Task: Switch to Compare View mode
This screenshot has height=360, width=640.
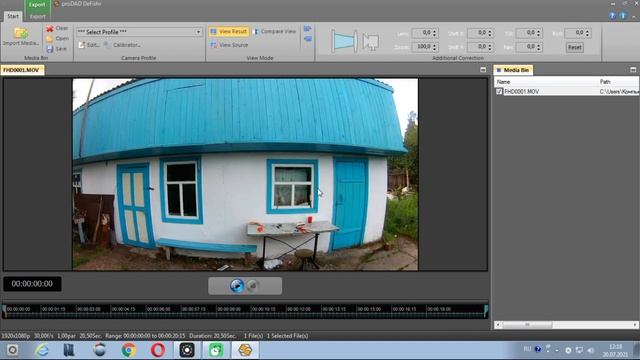Action: 275,31
